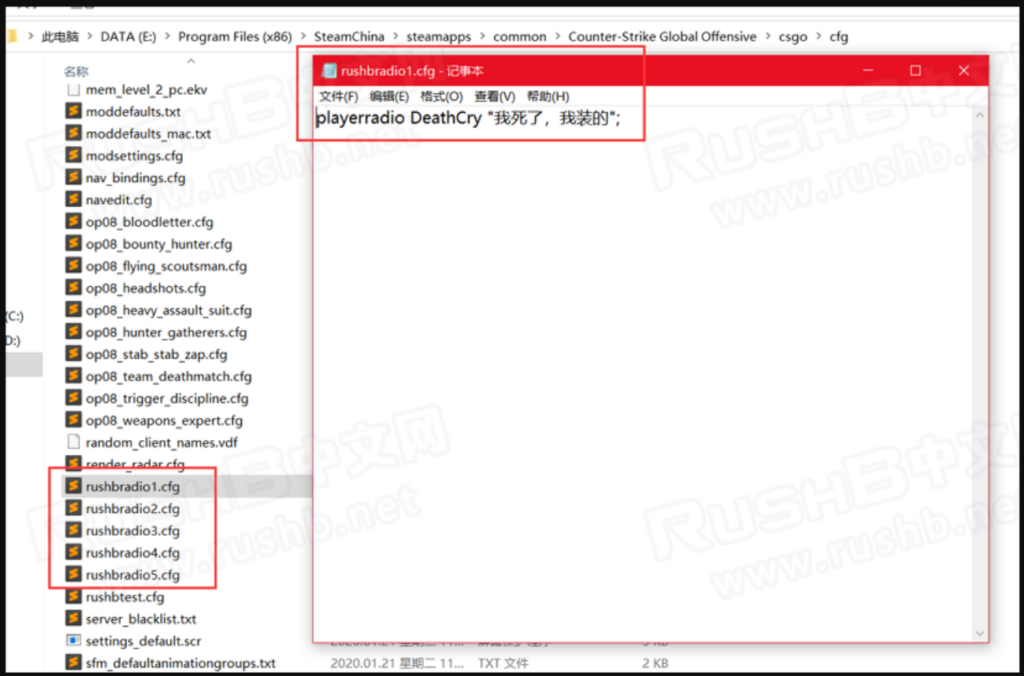Sort files by the 名称 column header
This screenshot has height=676, width=1024.
76,71
